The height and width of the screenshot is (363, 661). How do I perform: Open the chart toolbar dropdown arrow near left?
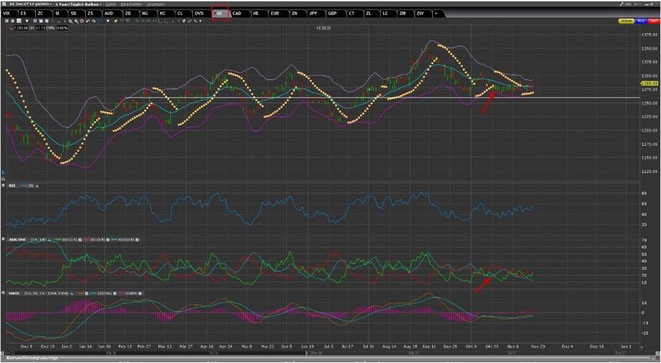(27, 21)
